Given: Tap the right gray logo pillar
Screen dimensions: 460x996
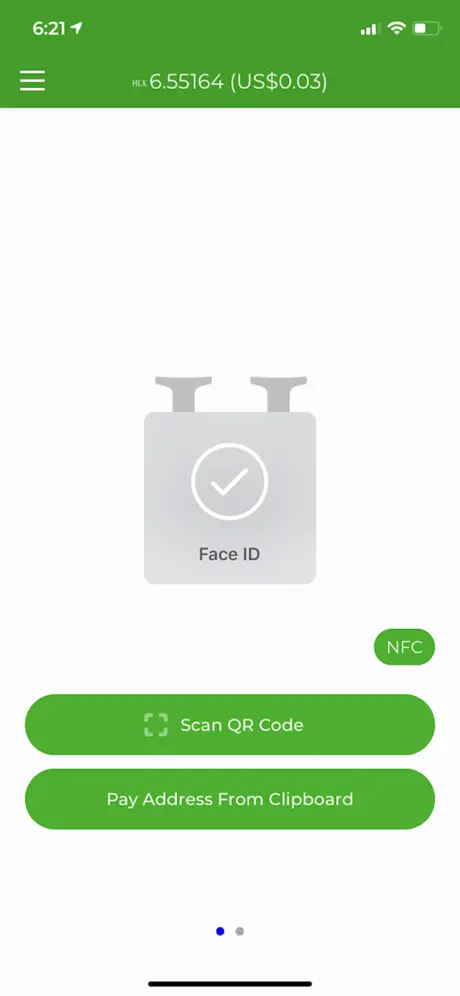Looking at the screenshot, I should coord(278,394).
